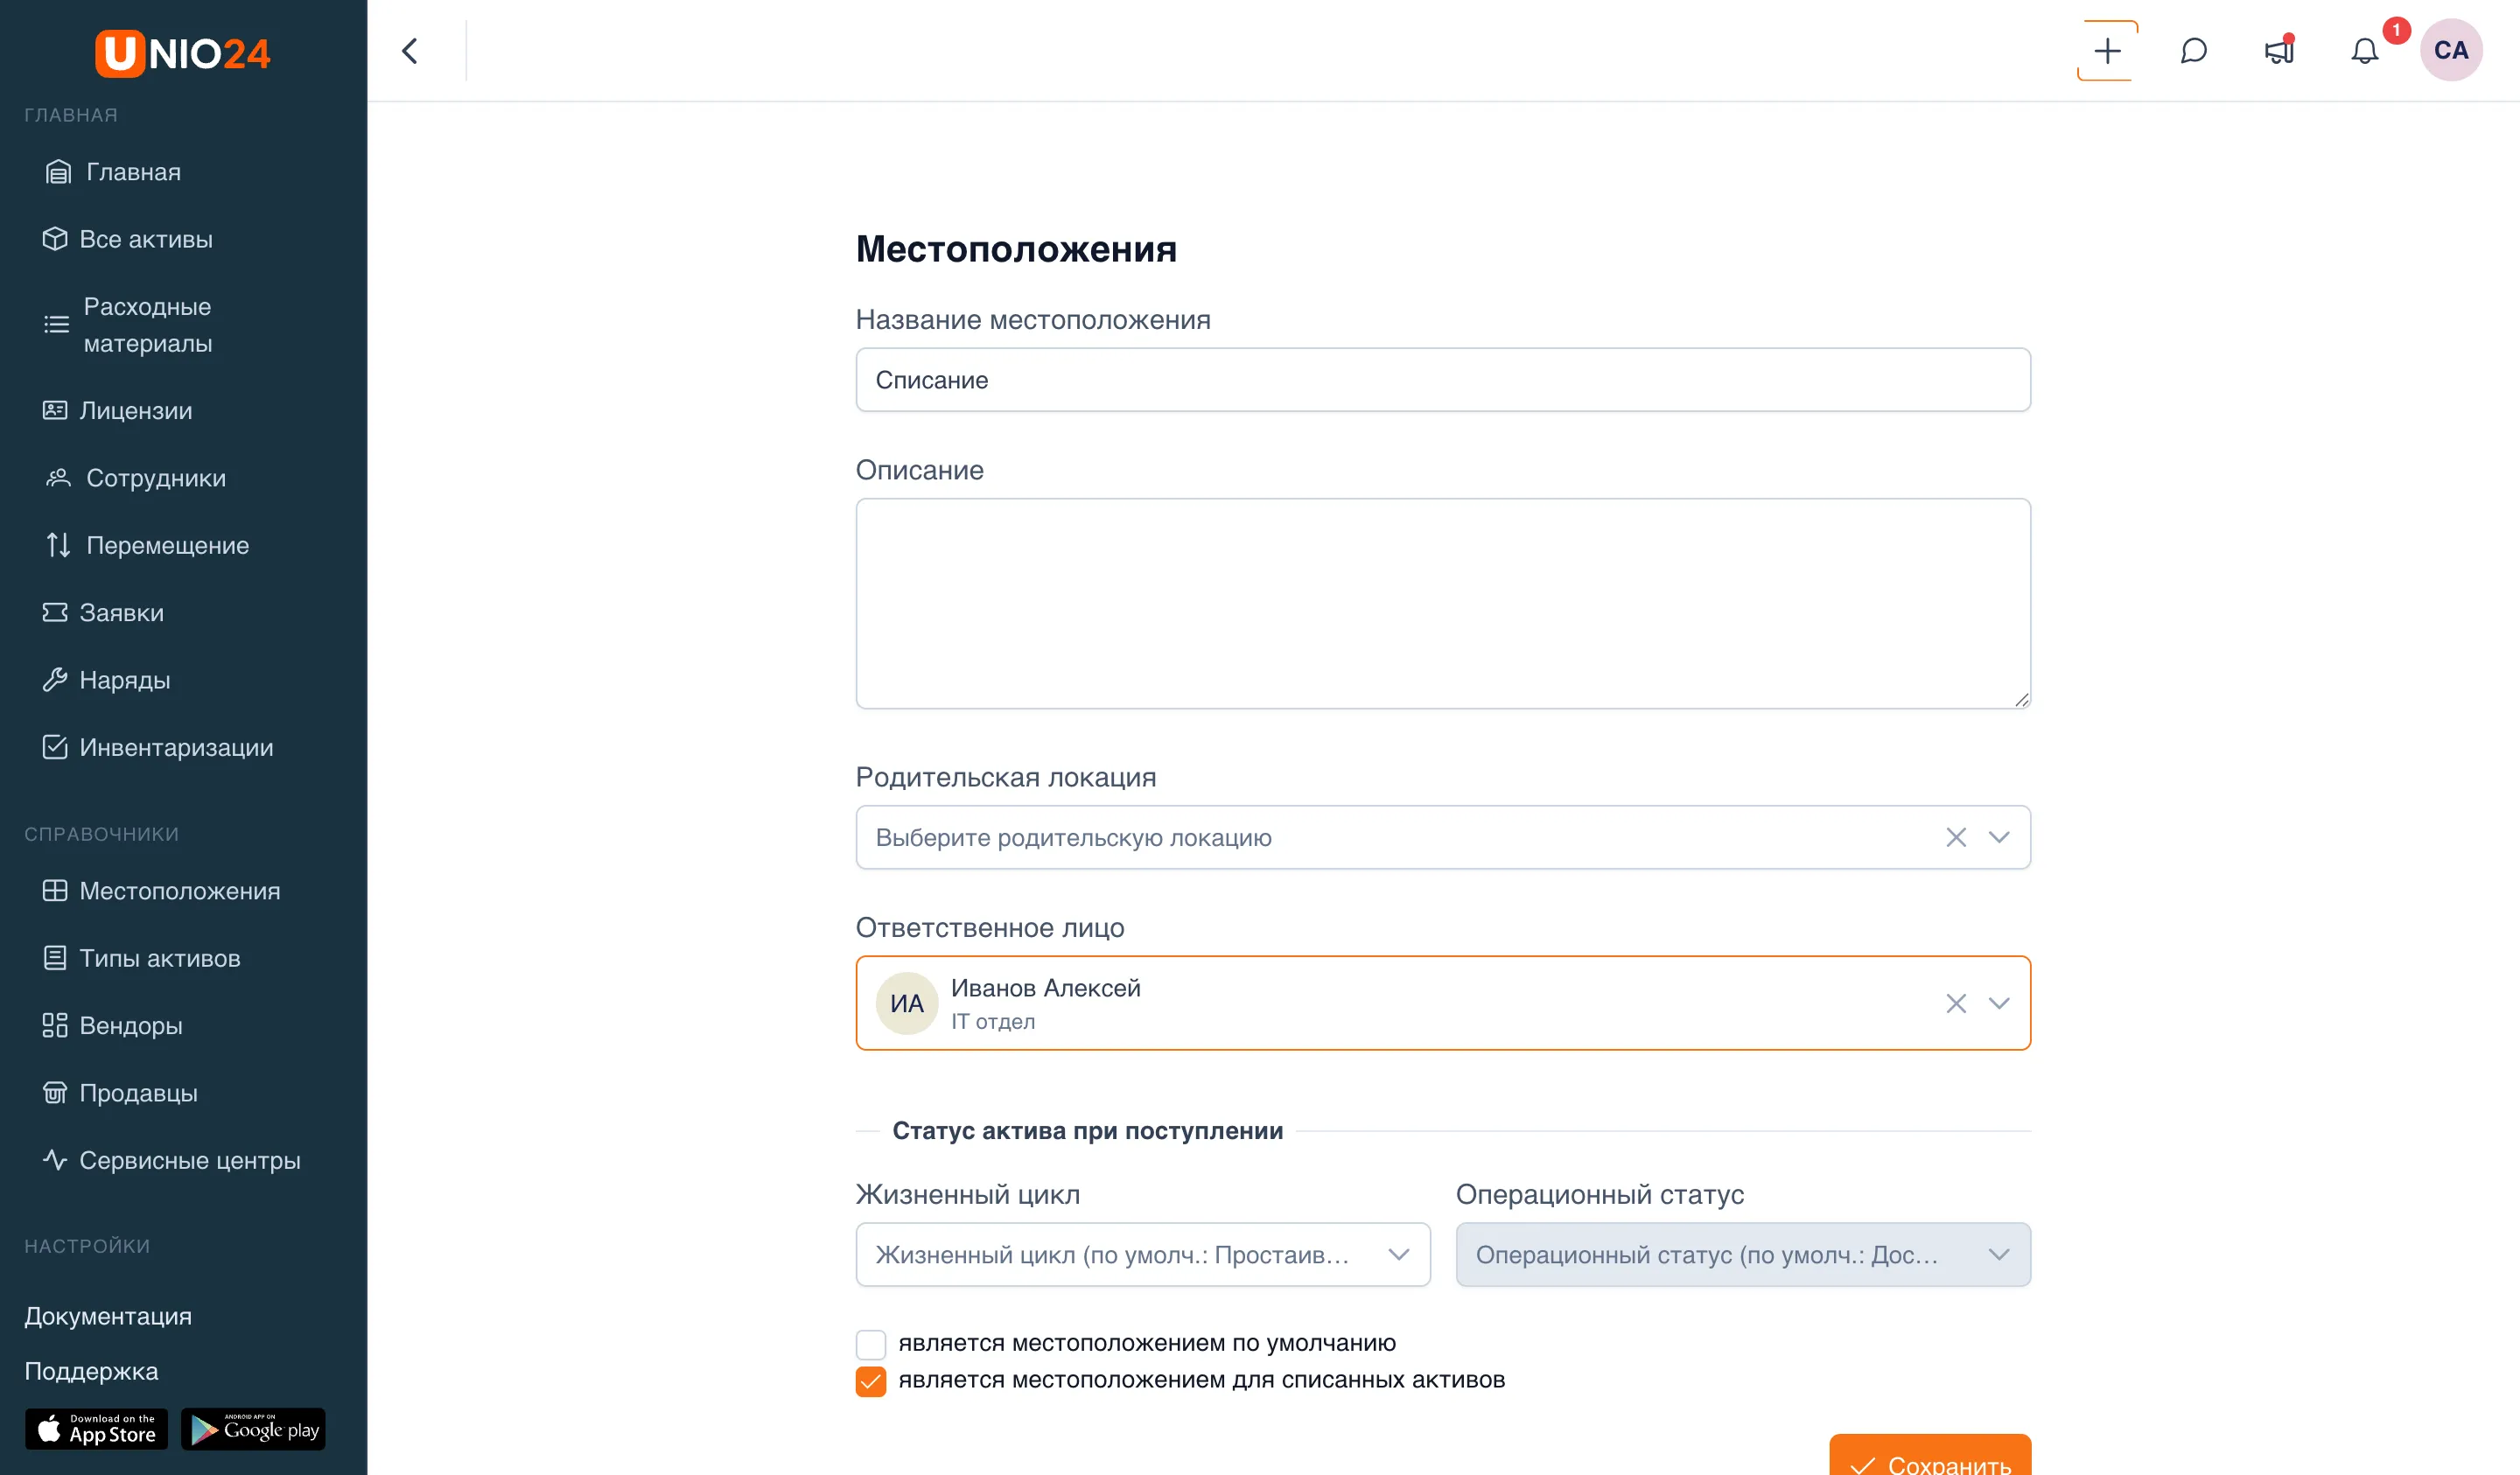
Task: Click the Продавцы shop icon
Action: click(55, 1092)
